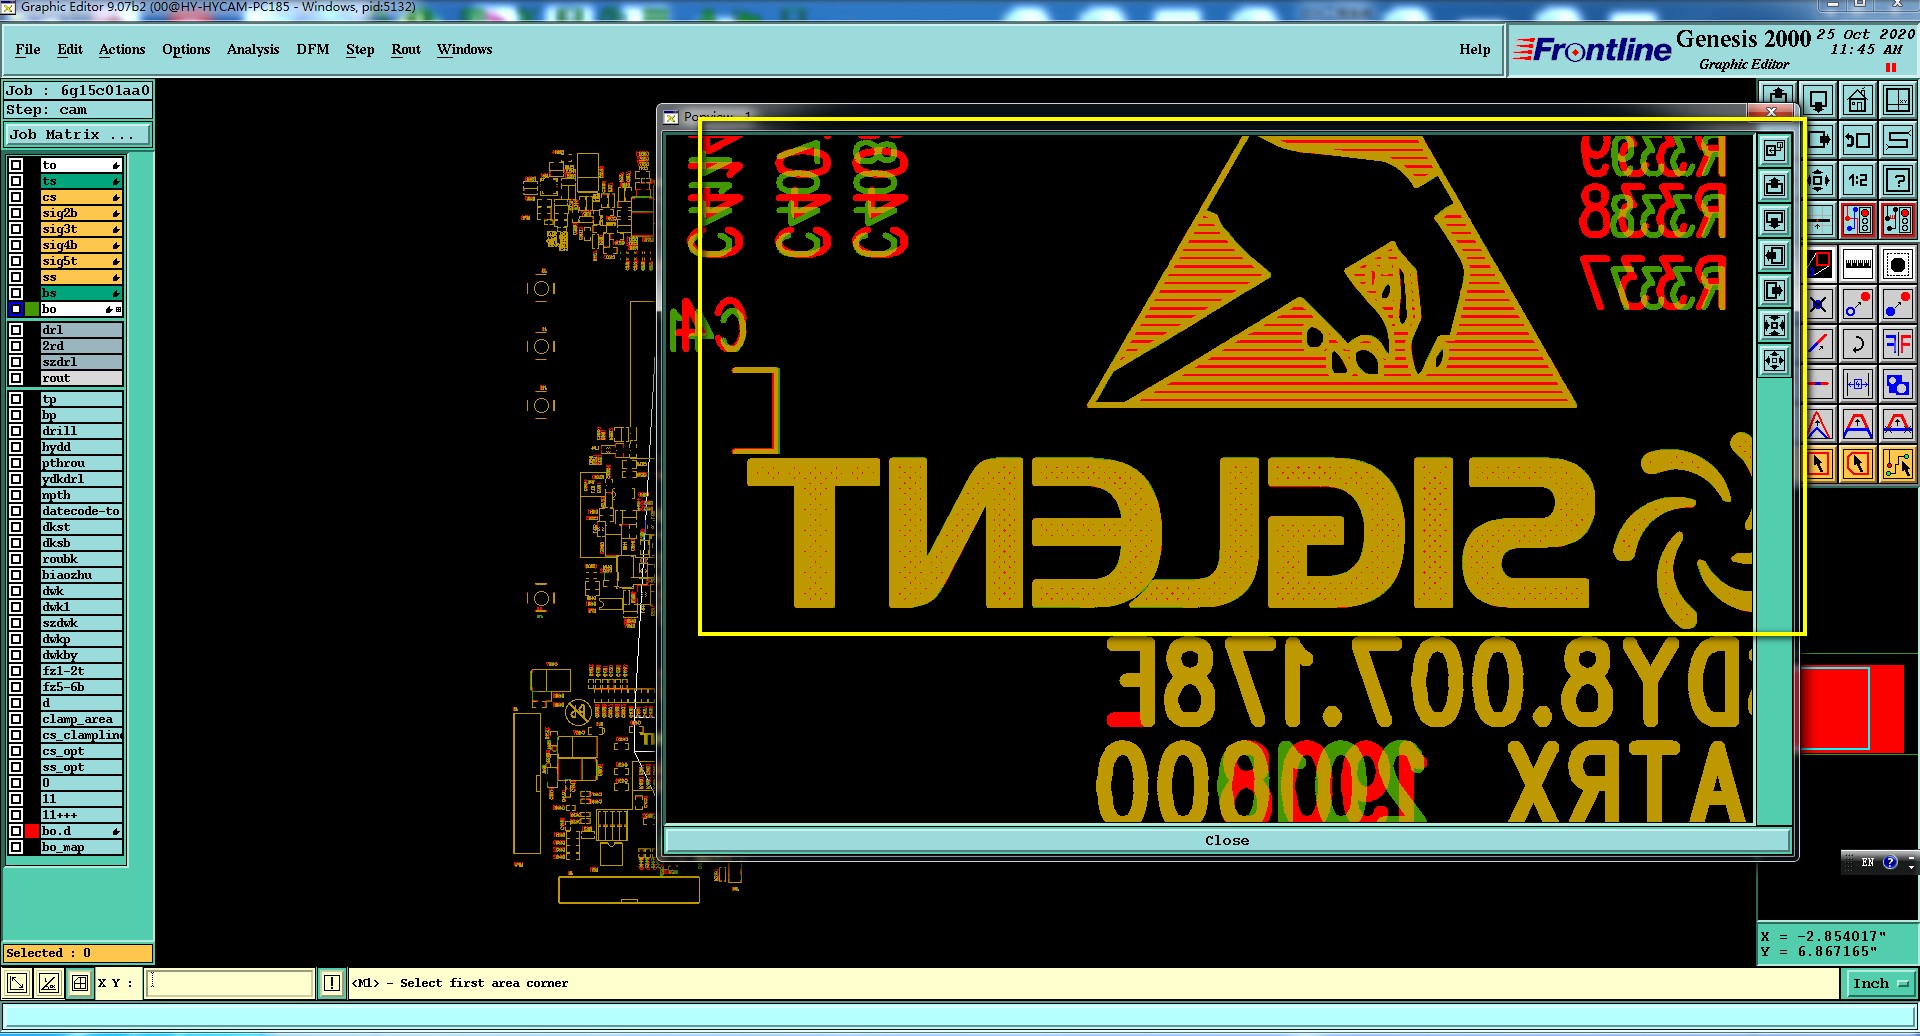Toggle the right traffic-light net icon
Screen dimensions: 1920x1036
pyautogui.click(x=1898, y=219)
